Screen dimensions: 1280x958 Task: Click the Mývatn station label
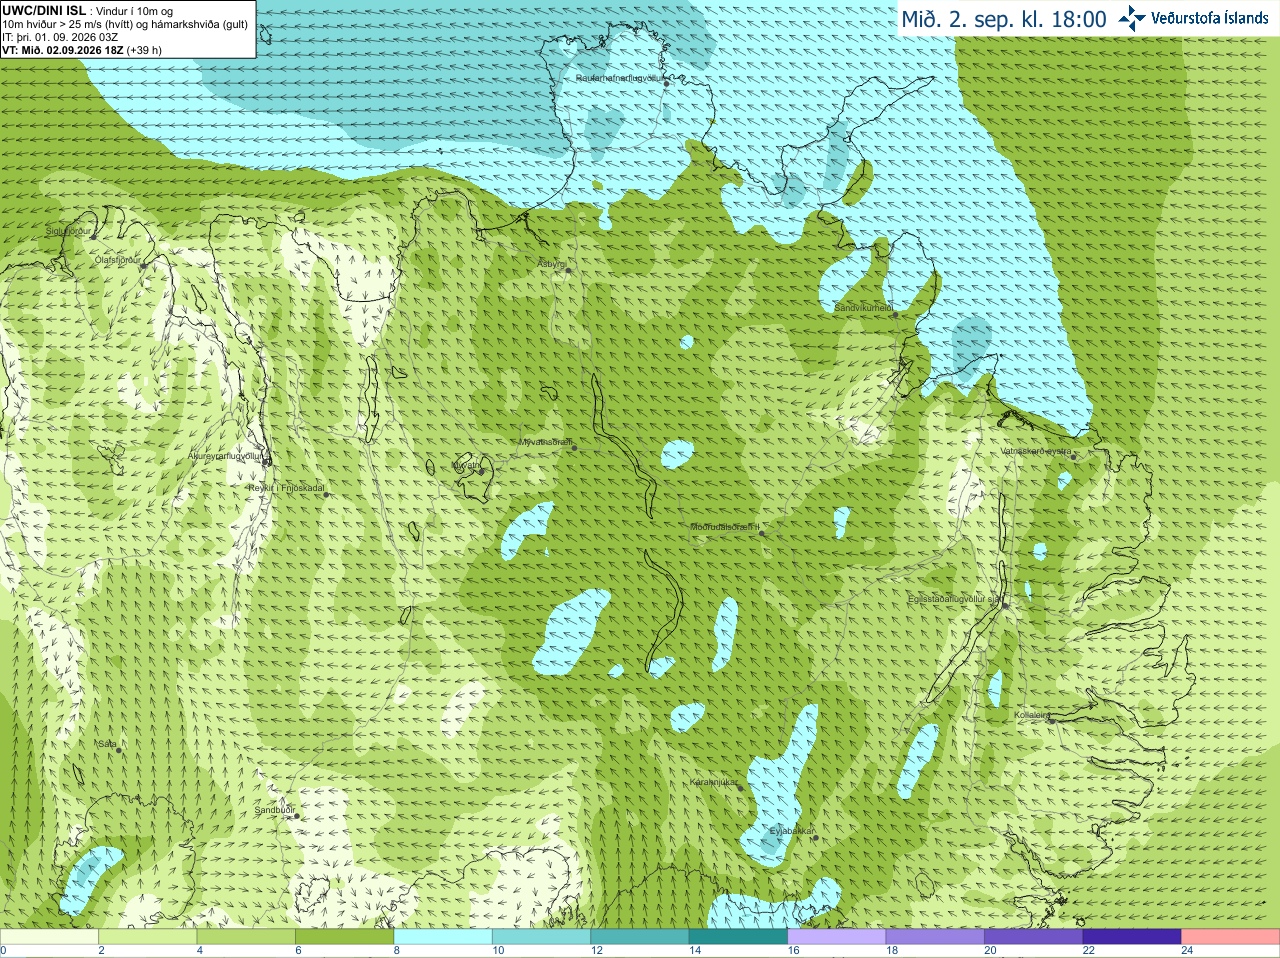click(x=465, y=465)
